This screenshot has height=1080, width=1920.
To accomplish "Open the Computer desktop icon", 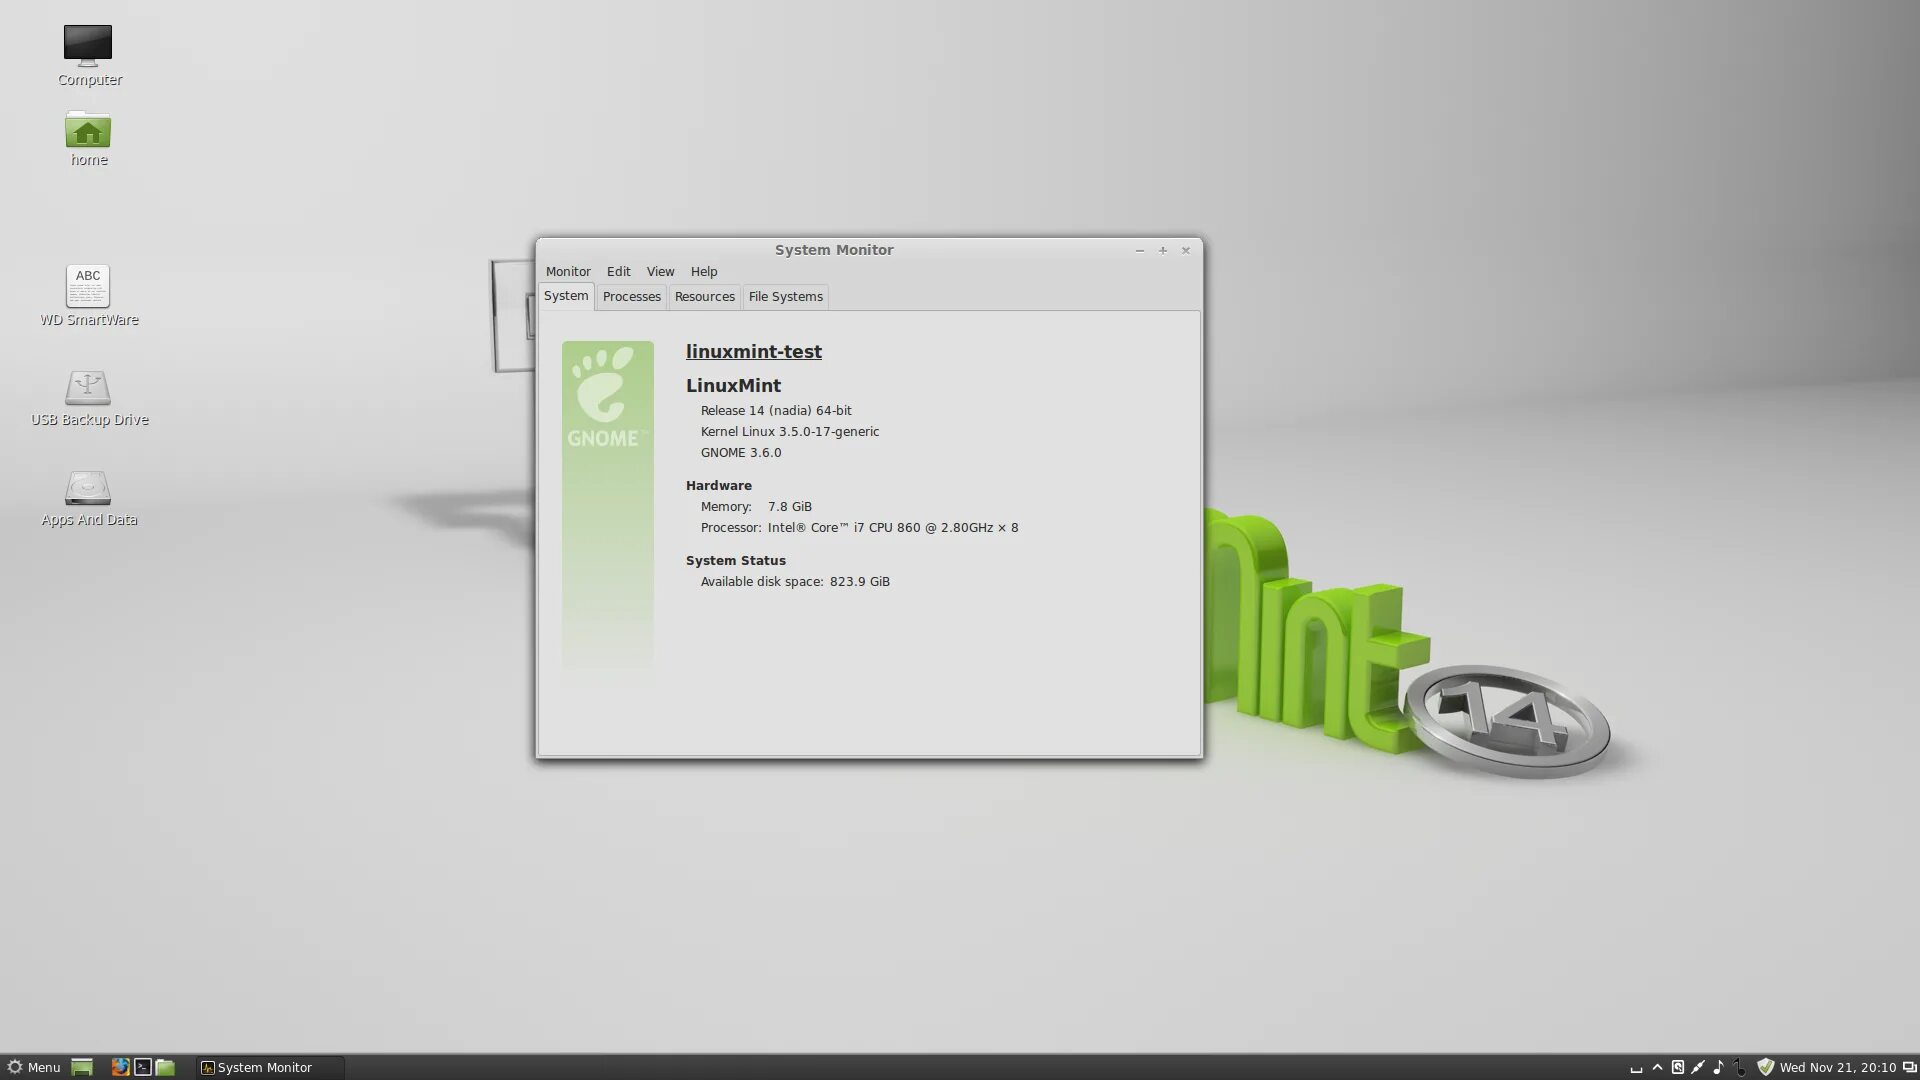I will coord(88,46).
